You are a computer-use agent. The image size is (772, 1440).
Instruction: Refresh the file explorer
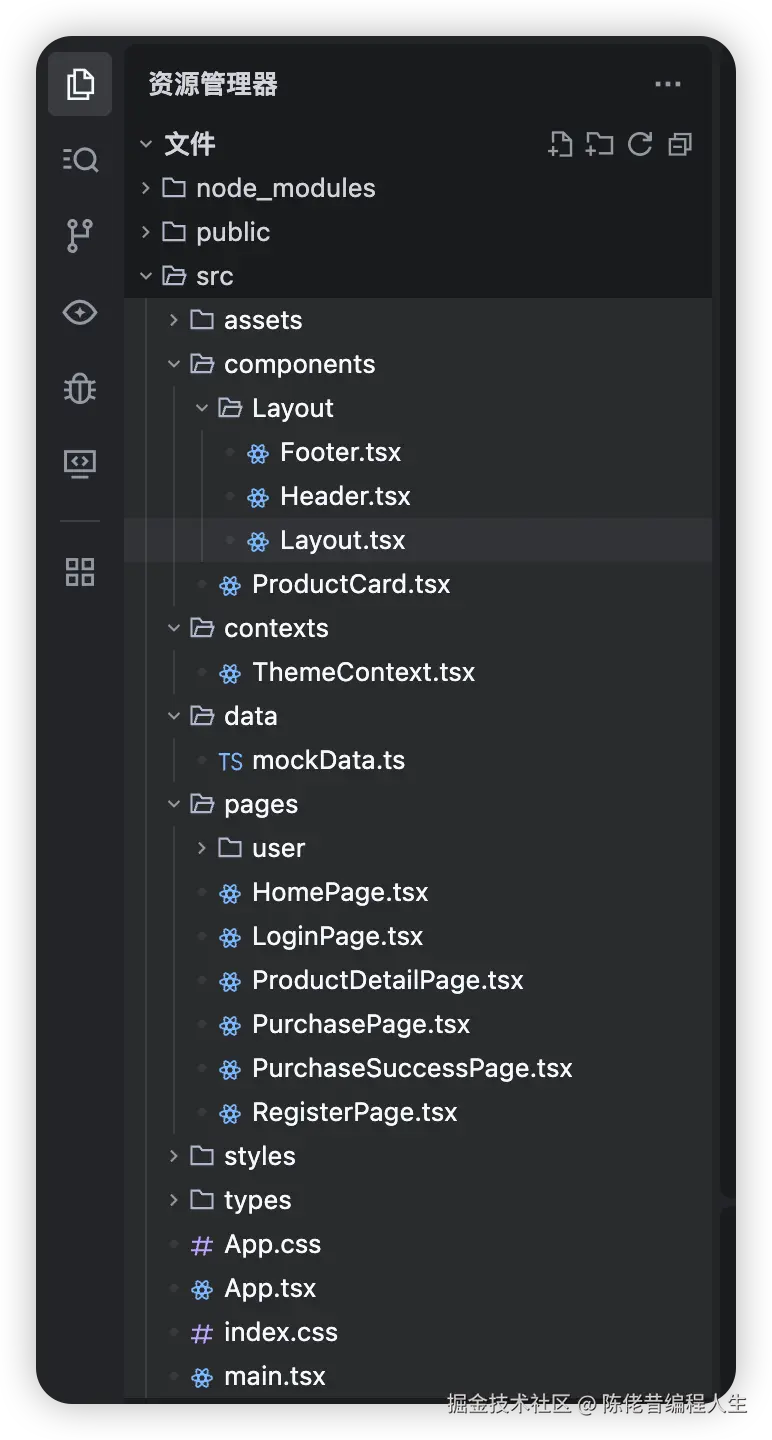click(x=640, y=144)
